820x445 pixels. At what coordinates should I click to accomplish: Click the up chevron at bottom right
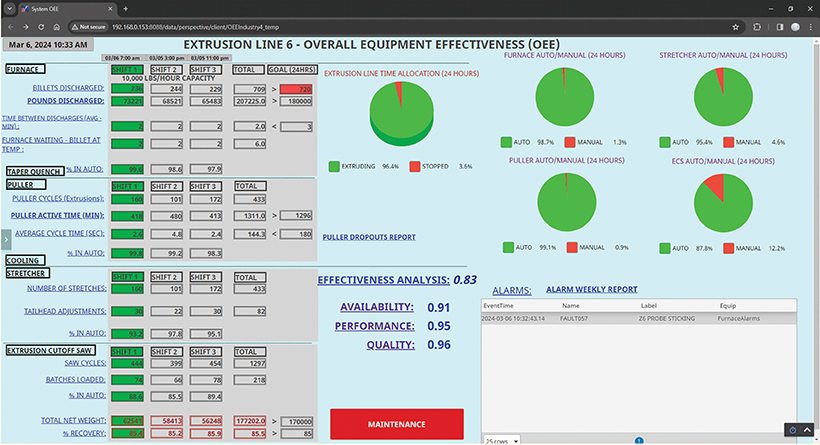tap(807, 430)
